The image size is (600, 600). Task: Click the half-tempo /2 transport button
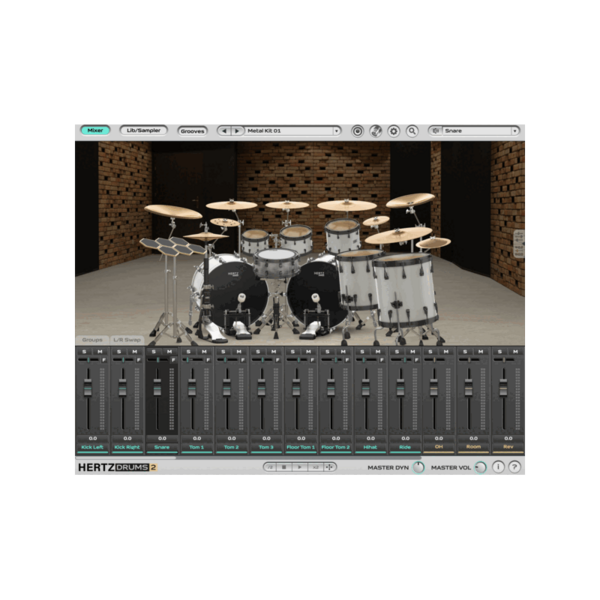coord(271,467)
